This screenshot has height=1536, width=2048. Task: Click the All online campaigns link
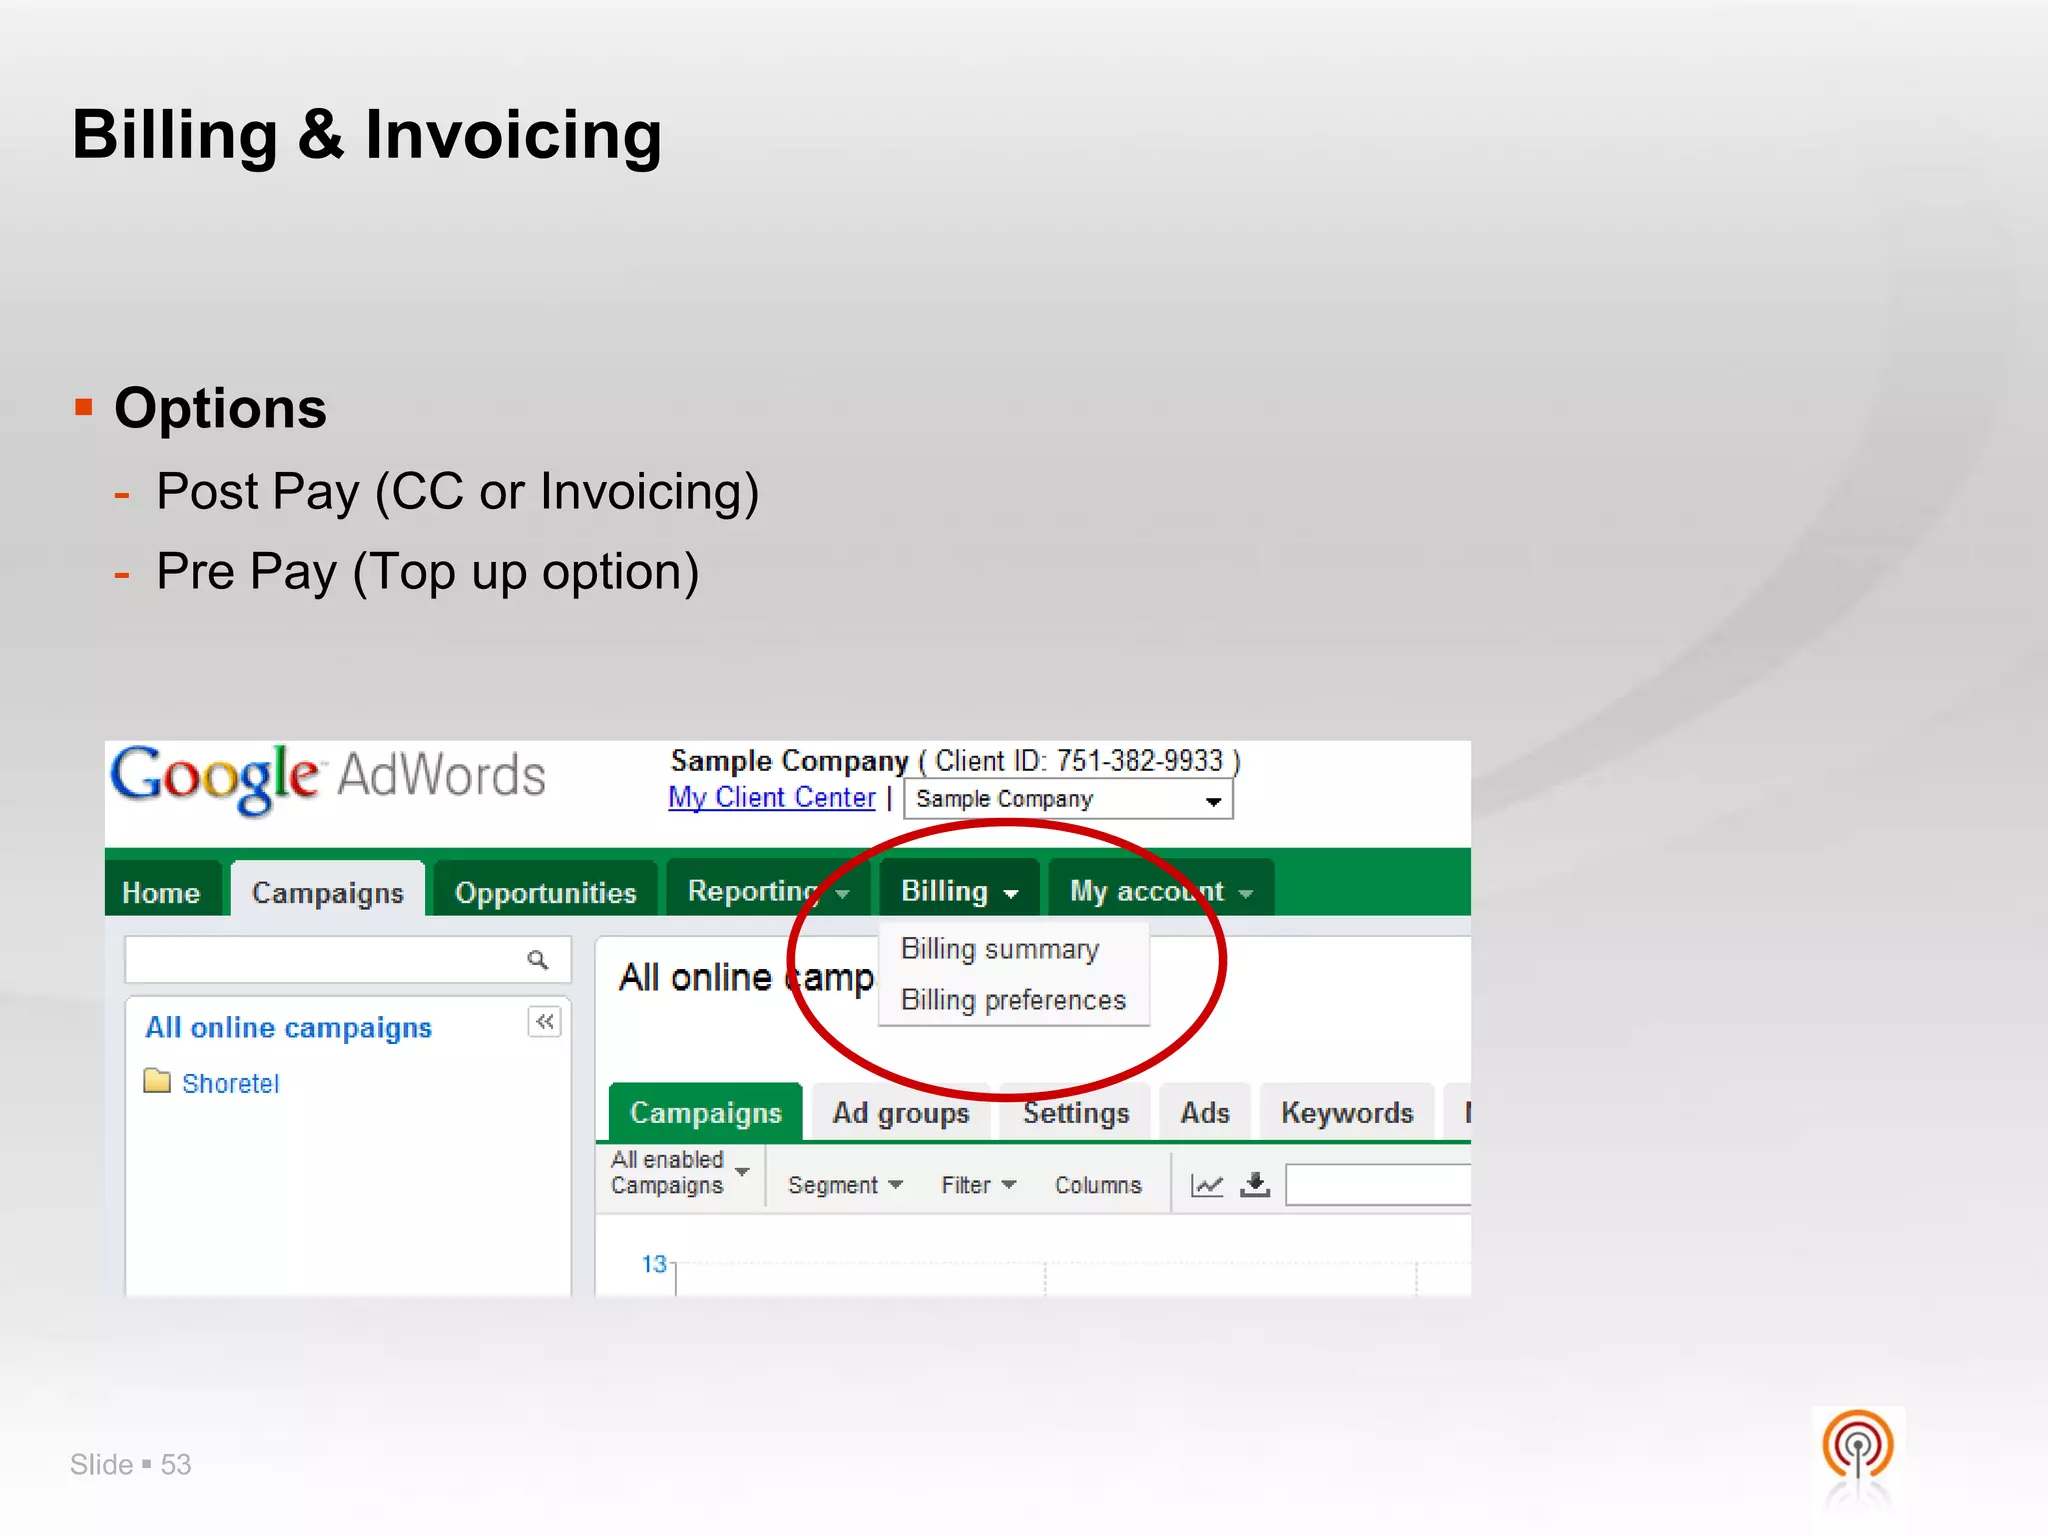pyautogui.click(x=289, y=1028)
